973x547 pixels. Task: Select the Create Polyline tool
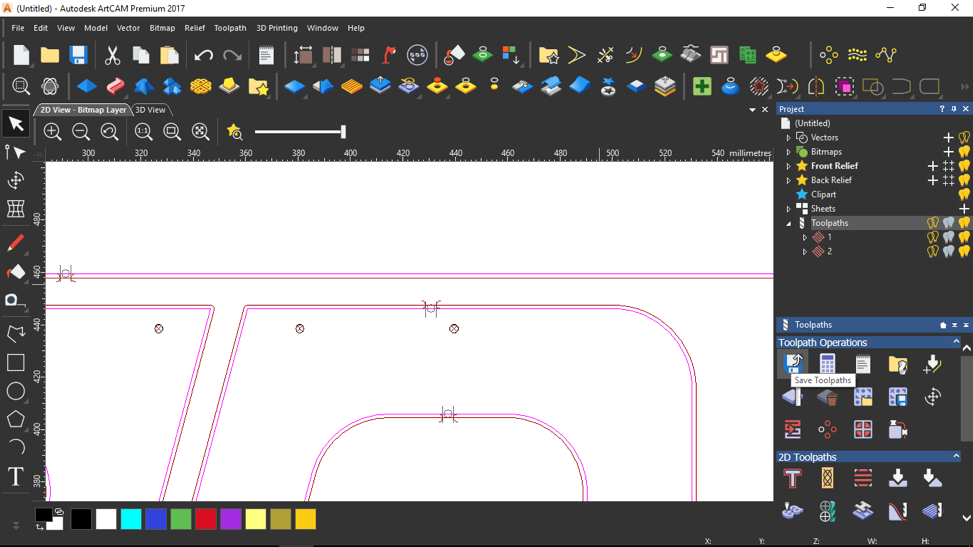coord(16,333)
